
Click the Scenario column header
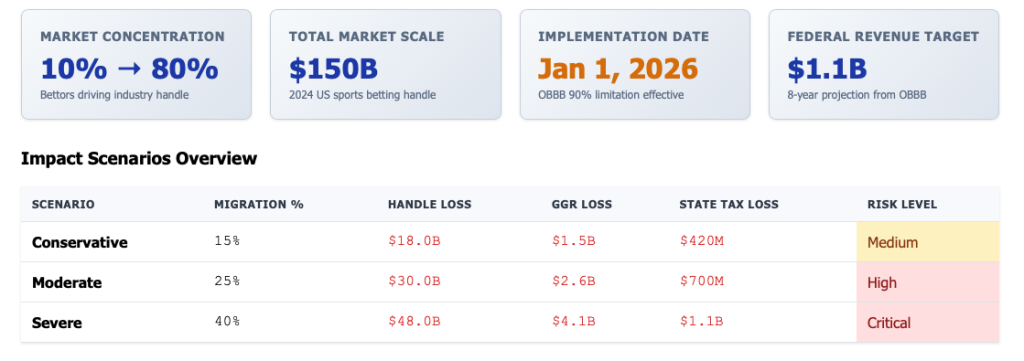[63, 204]
